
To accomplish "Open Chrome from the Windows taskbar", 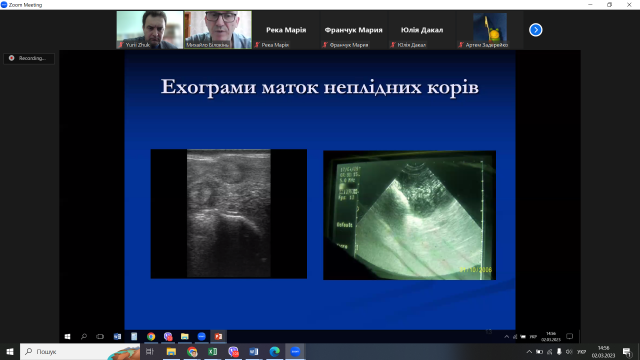I will pos(192,351).
